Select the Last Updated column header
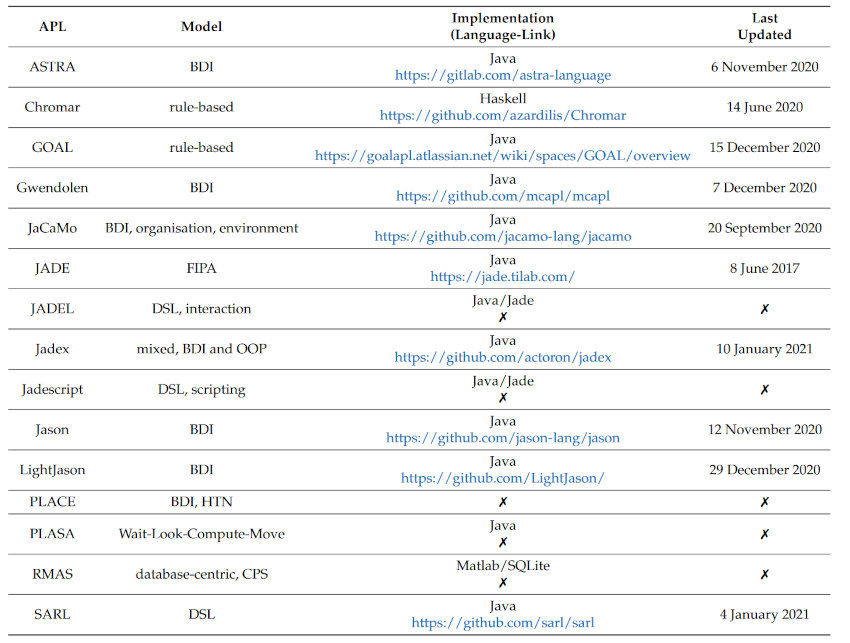The image size is (850, 643). coord(764,27)
